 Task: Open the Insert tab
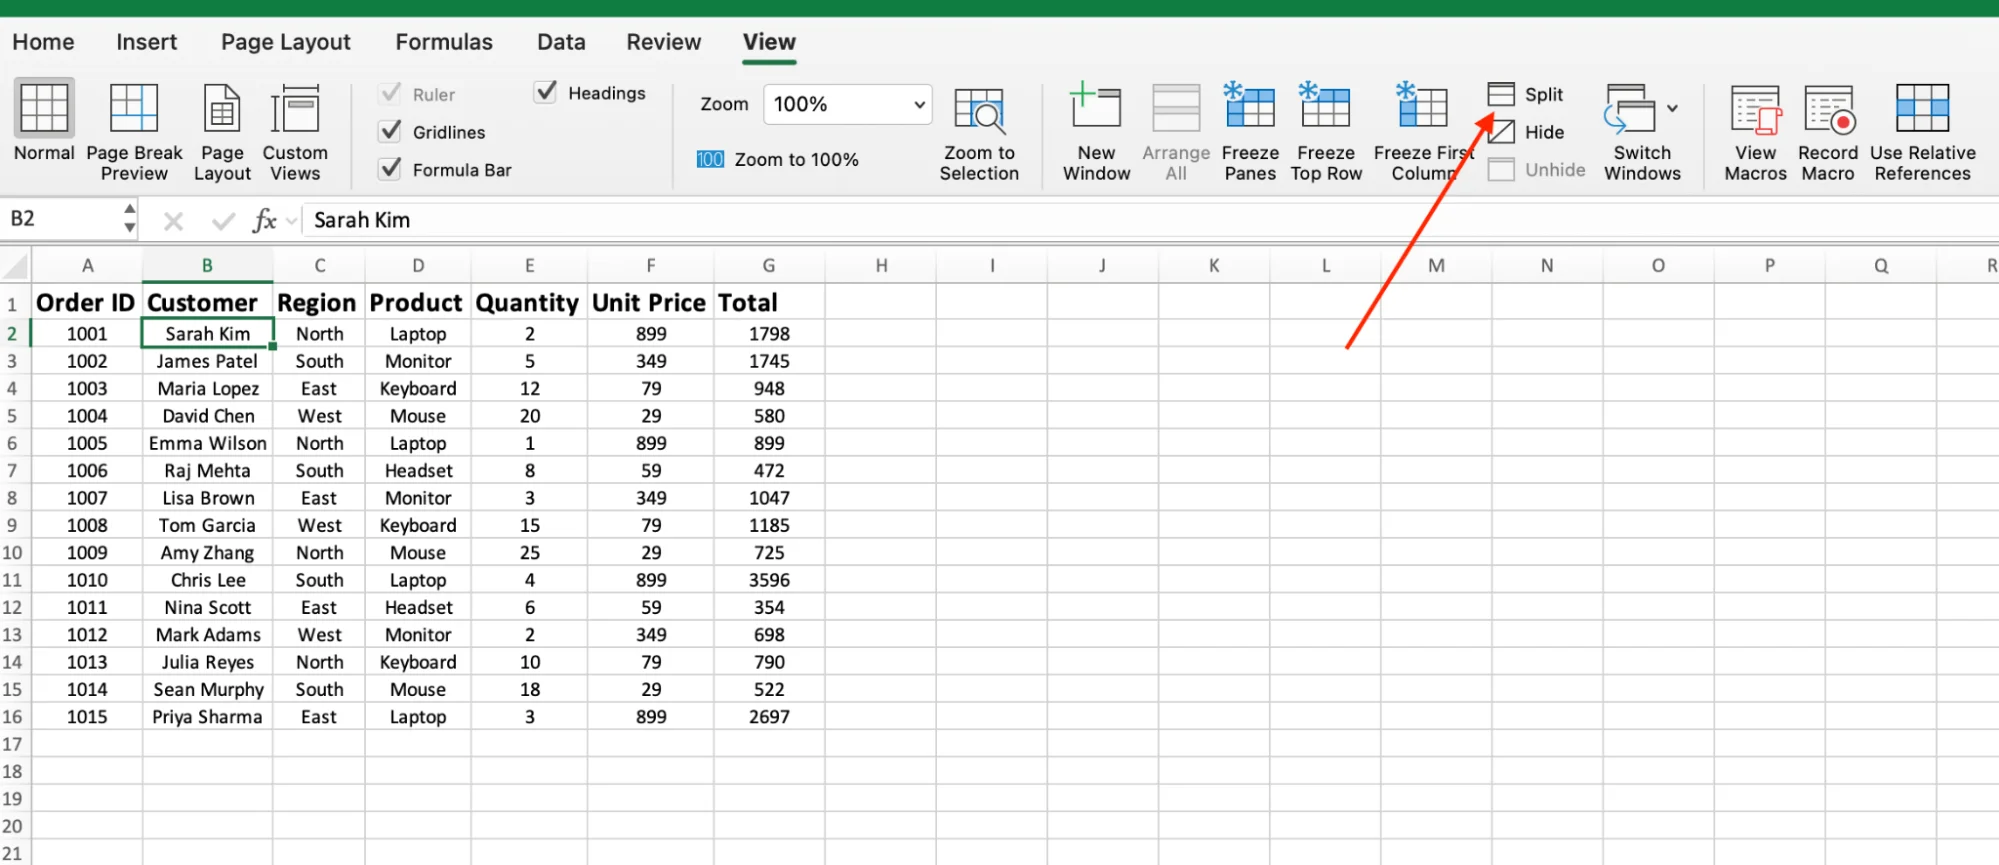(x=146, y=42)
